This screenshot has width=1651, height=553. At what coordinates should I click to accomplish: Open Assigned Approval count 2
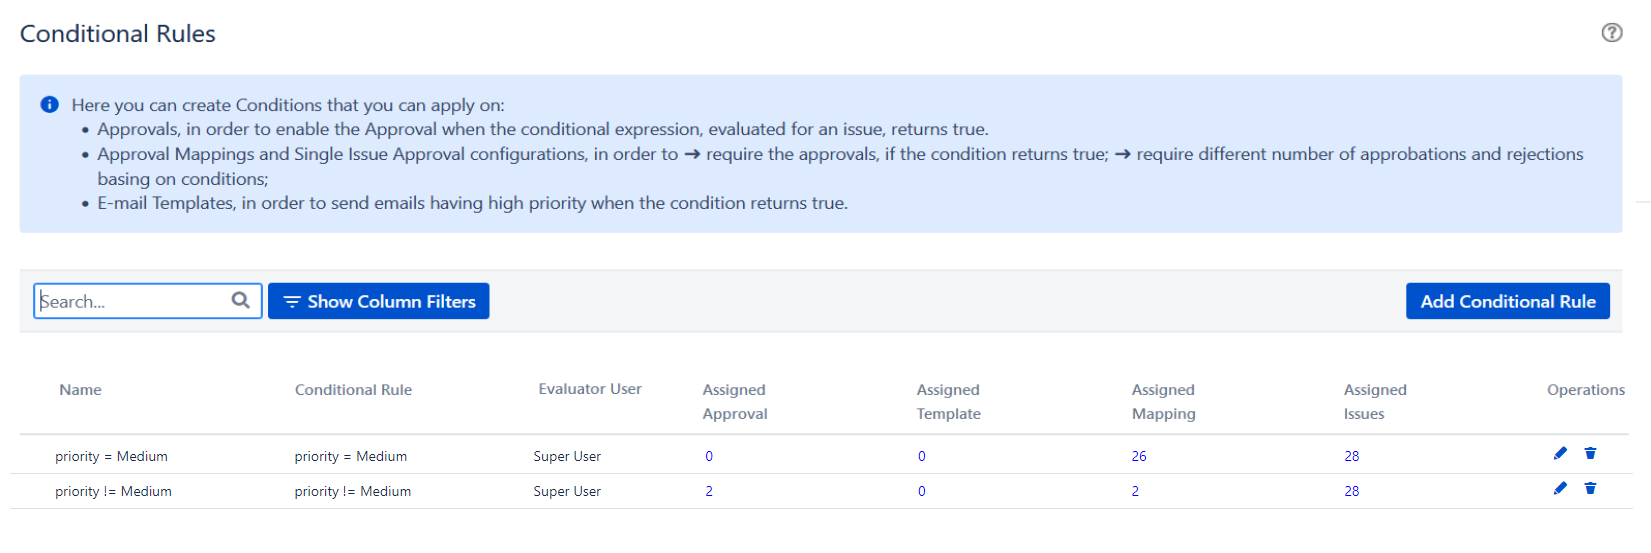click(x=709, y=491)
